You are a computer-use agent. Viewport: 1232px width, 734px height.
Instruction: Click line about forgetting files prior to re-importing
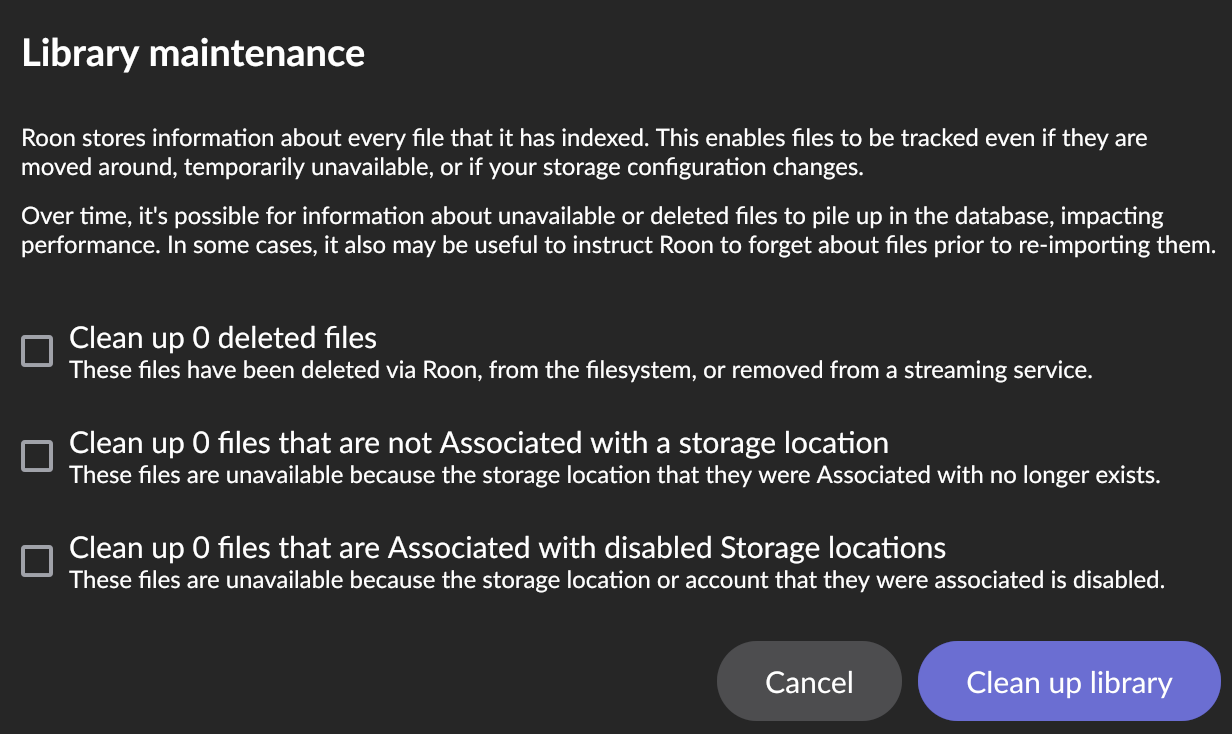pos(617,245)
